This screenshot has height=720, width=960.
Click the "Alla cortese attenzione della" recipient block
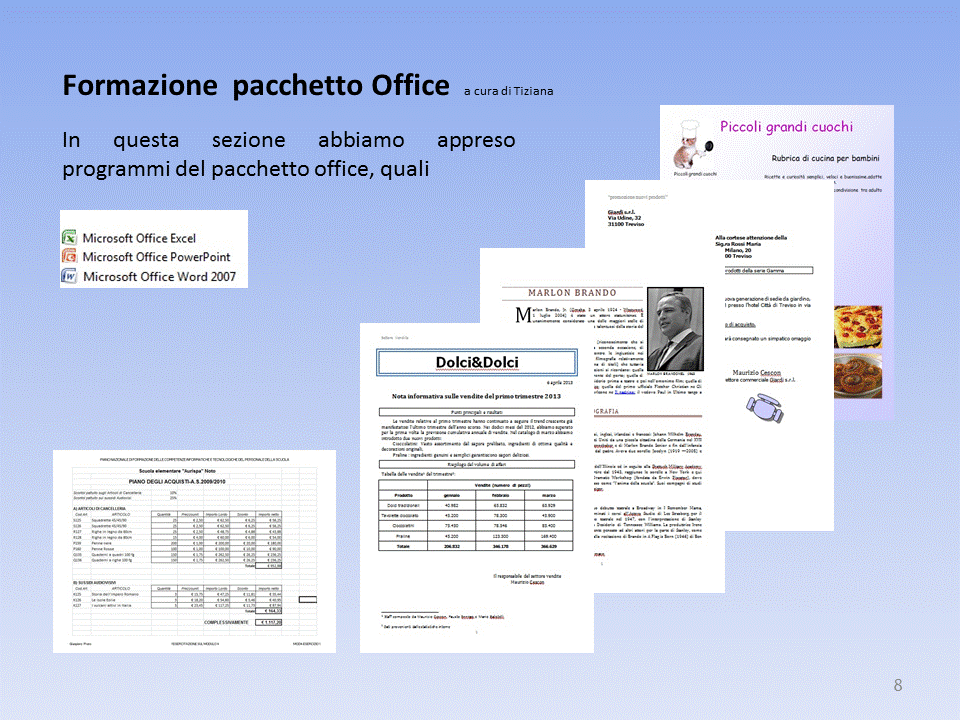click(751, 247)
